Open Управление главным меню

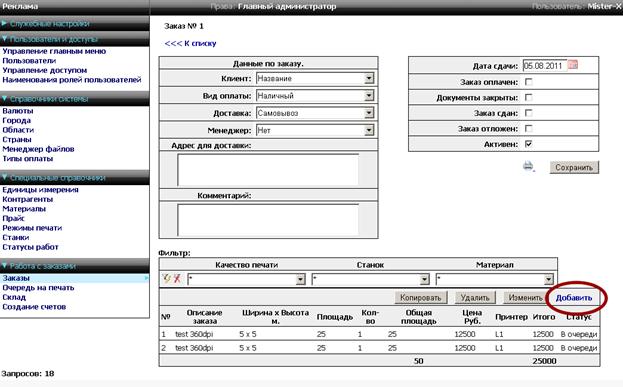click(54, 51)
